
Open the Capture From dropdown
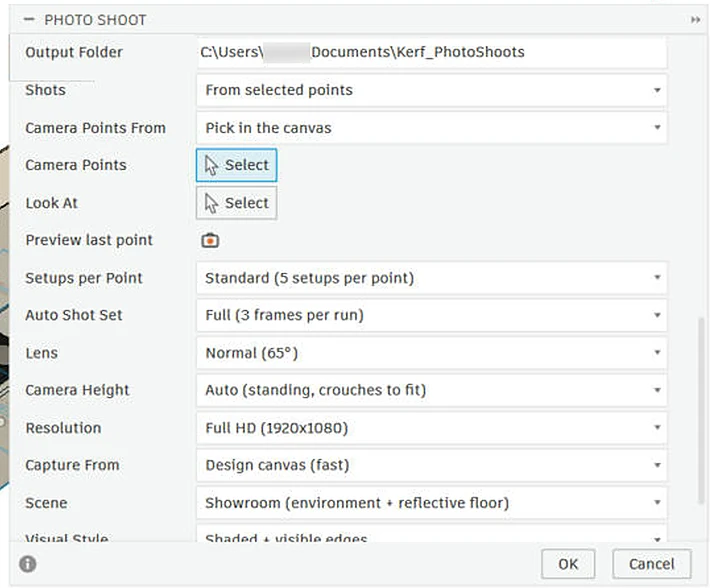click(432, 465)
